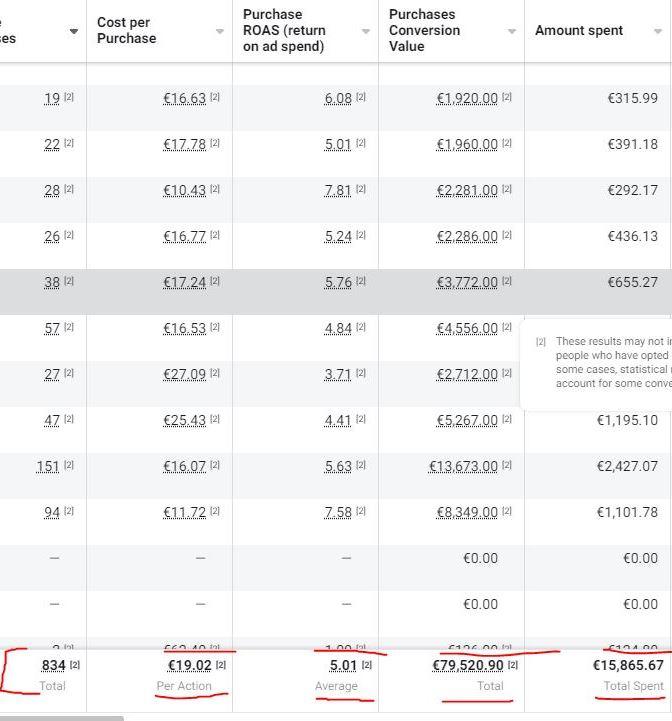Image resolution: width=672 pixels, height=721 pixels.
Task: Select the highlighted row with €655.27 spent
Action: coord(336,292)
